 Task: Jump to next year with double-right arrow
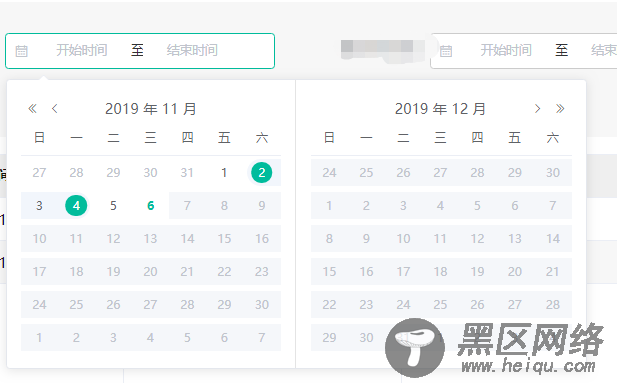pyautogui.click(x=560, y=108)
